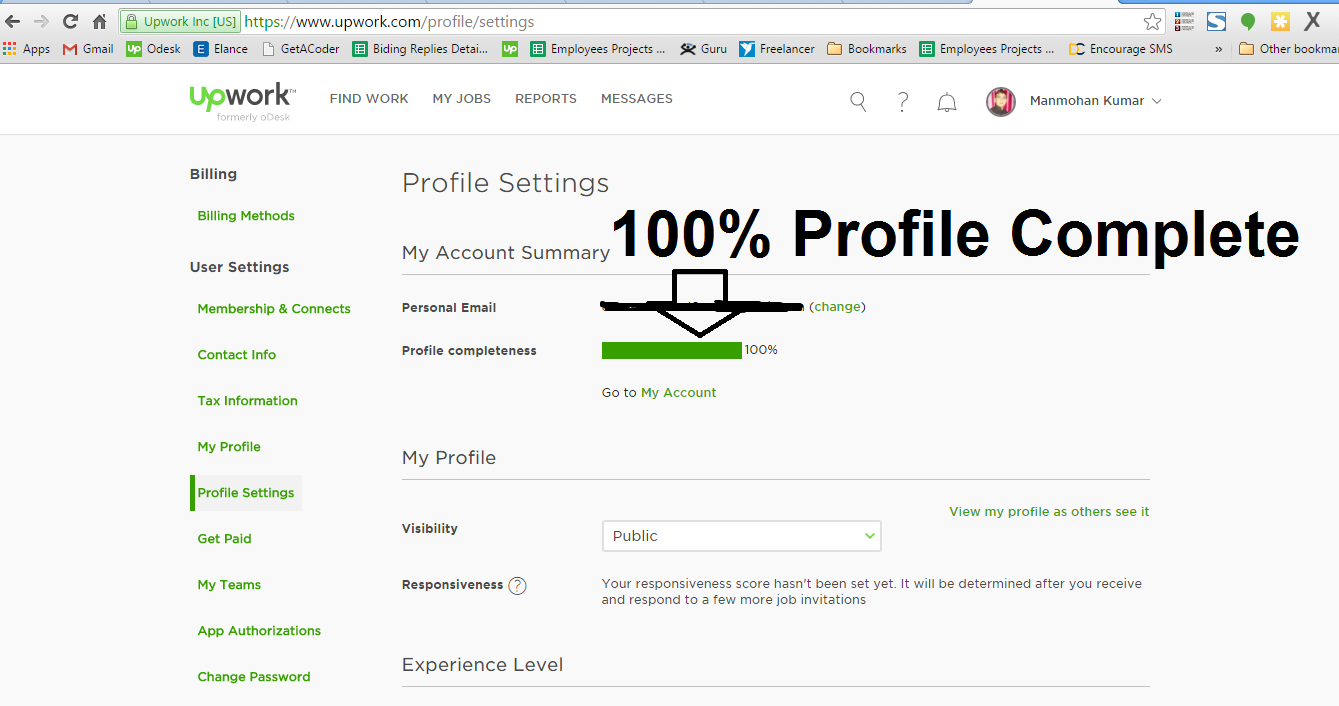Click Upwork Inc [US] security badge

click(x=180, y=21)
